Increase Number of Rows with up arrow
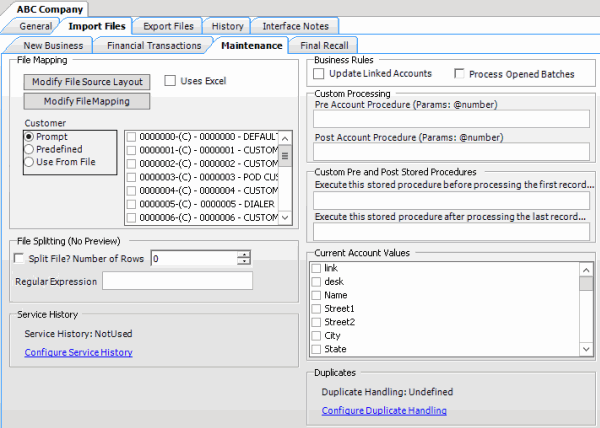The image size is (600, 428). (x=243, y=254)
